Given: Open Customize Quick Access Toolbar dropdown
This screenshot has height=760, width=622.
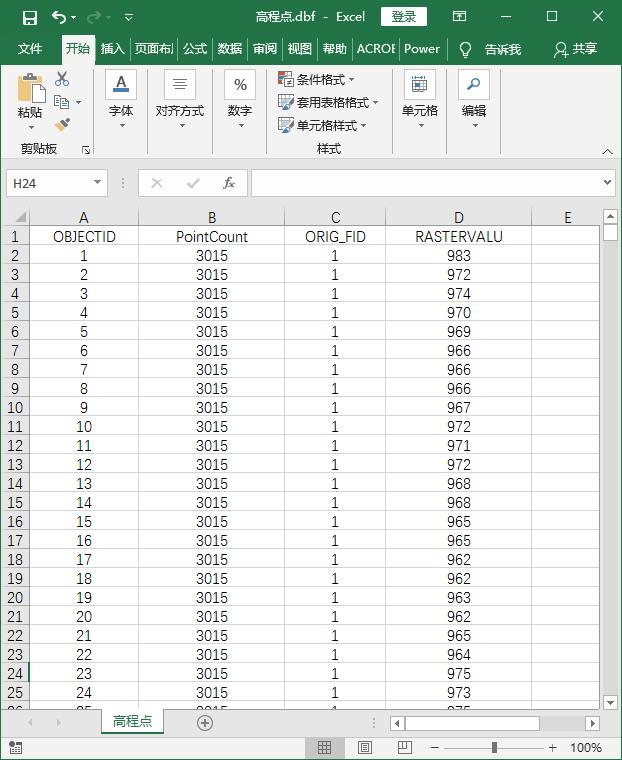Looking at the screenshot, I should pyautogui.click(x=128, y=17).
